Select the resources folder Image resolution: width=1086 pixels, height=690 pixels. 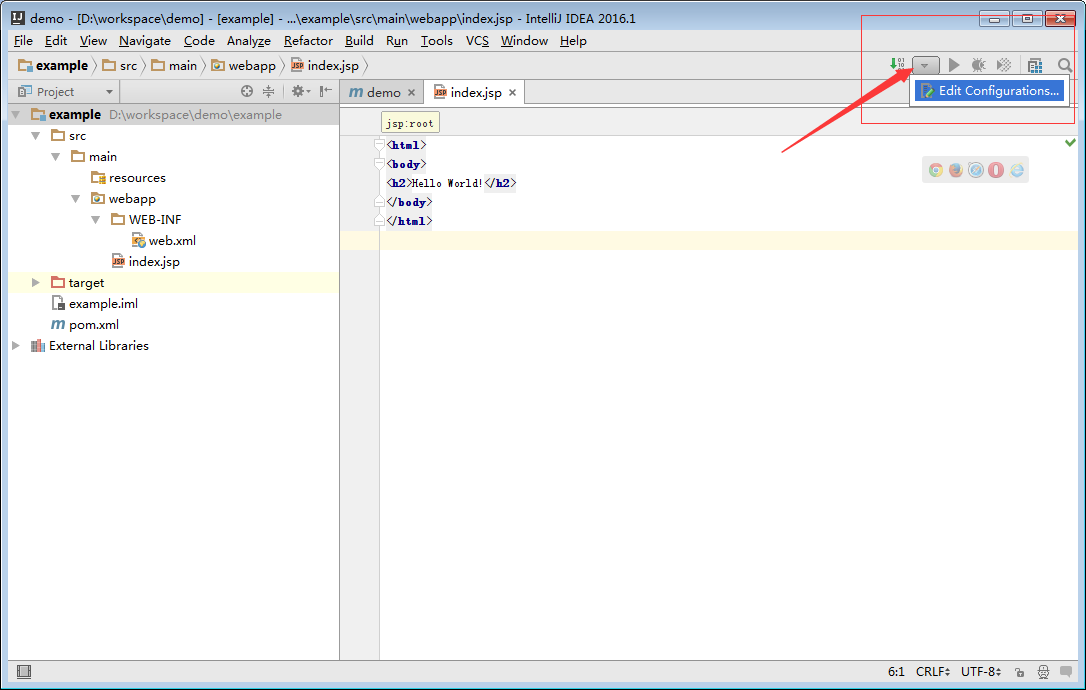pos(129,178)
